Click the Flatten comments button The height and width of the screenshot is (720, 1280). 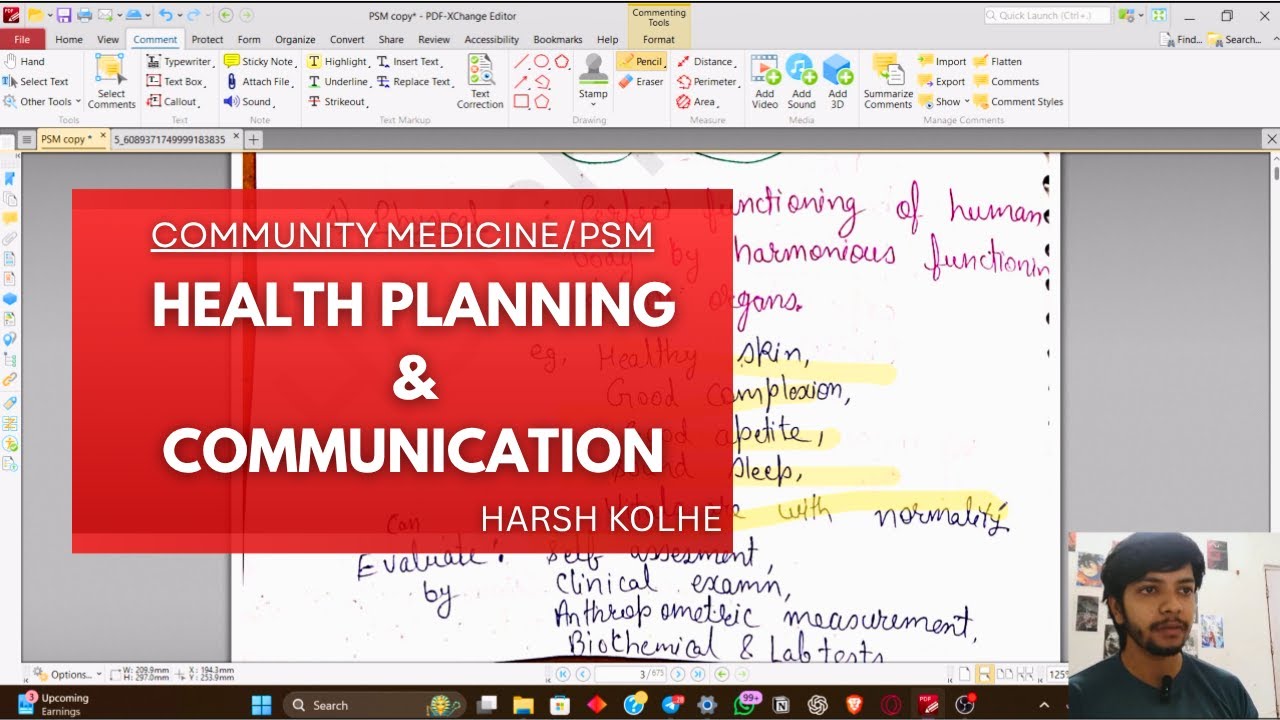[x=998, y=61]
